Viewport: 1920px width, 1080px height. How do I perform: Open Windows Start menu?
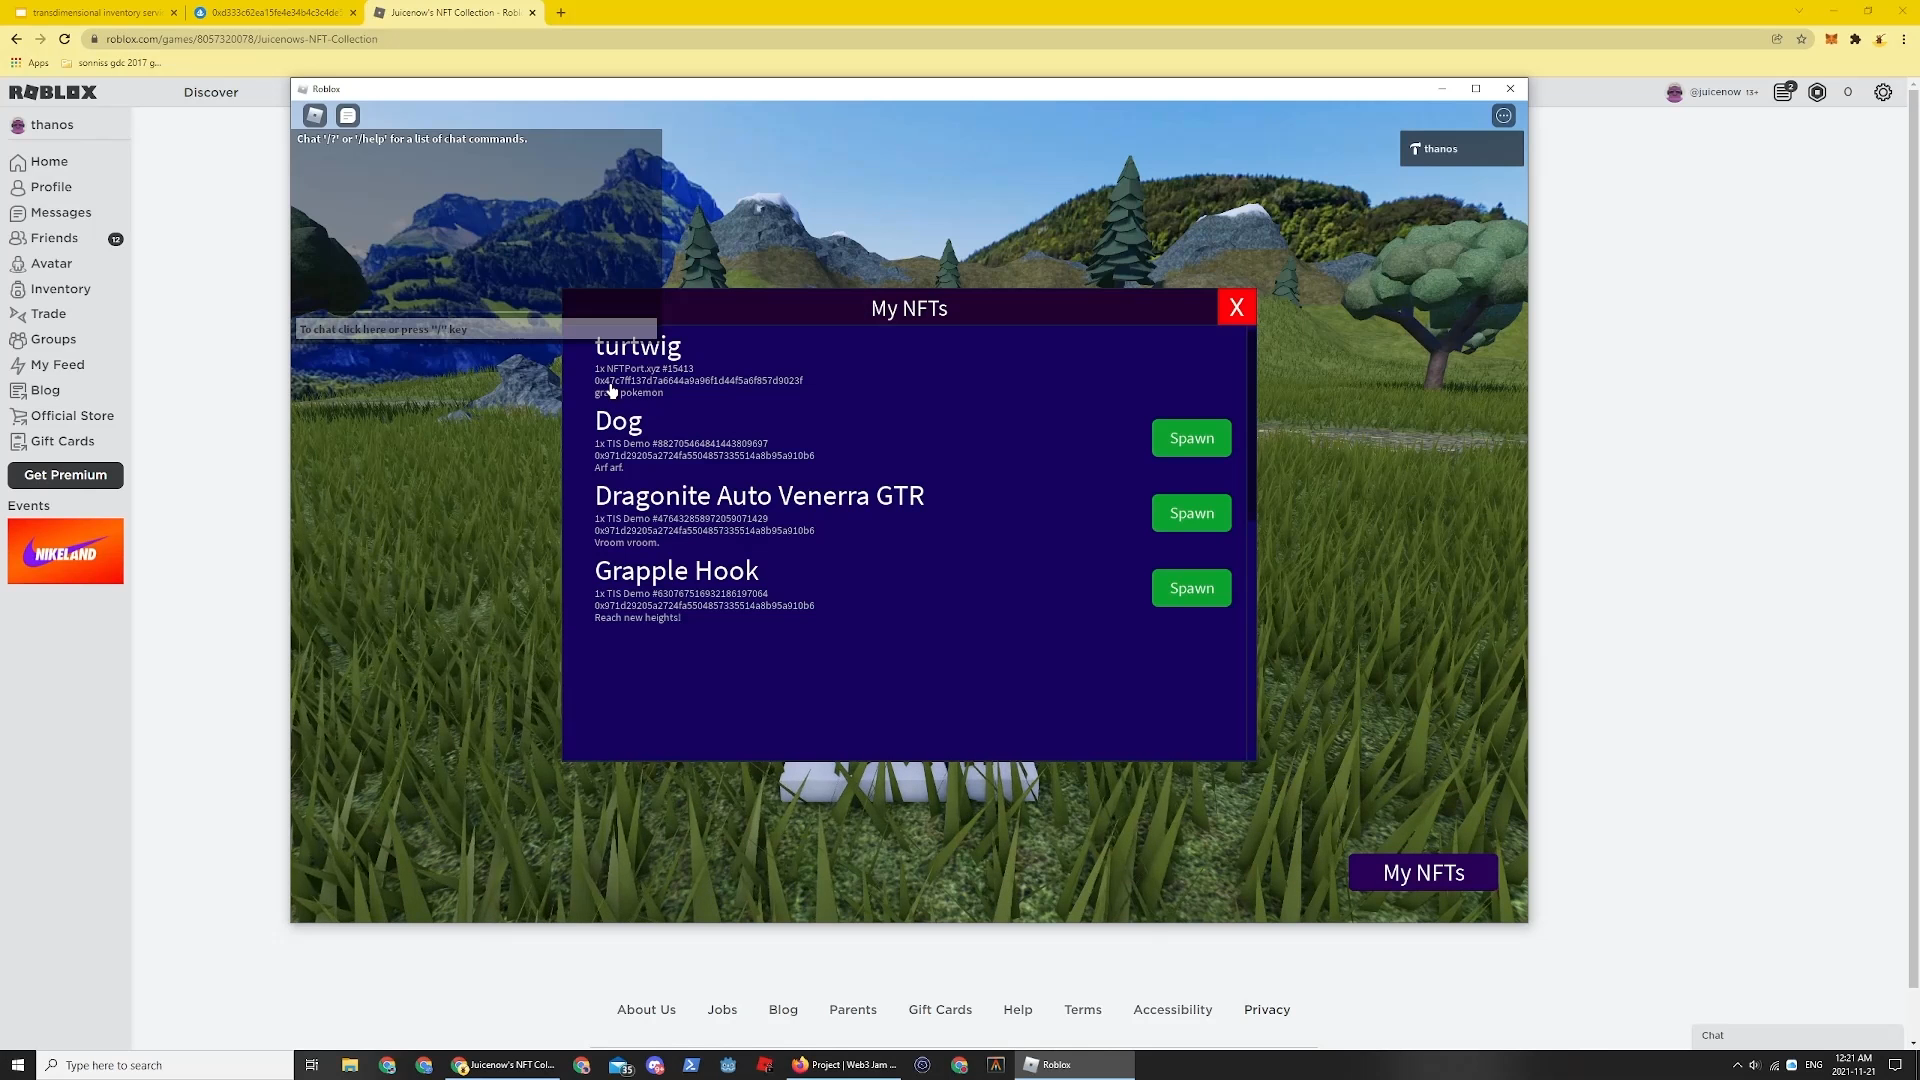point(17,1065)
